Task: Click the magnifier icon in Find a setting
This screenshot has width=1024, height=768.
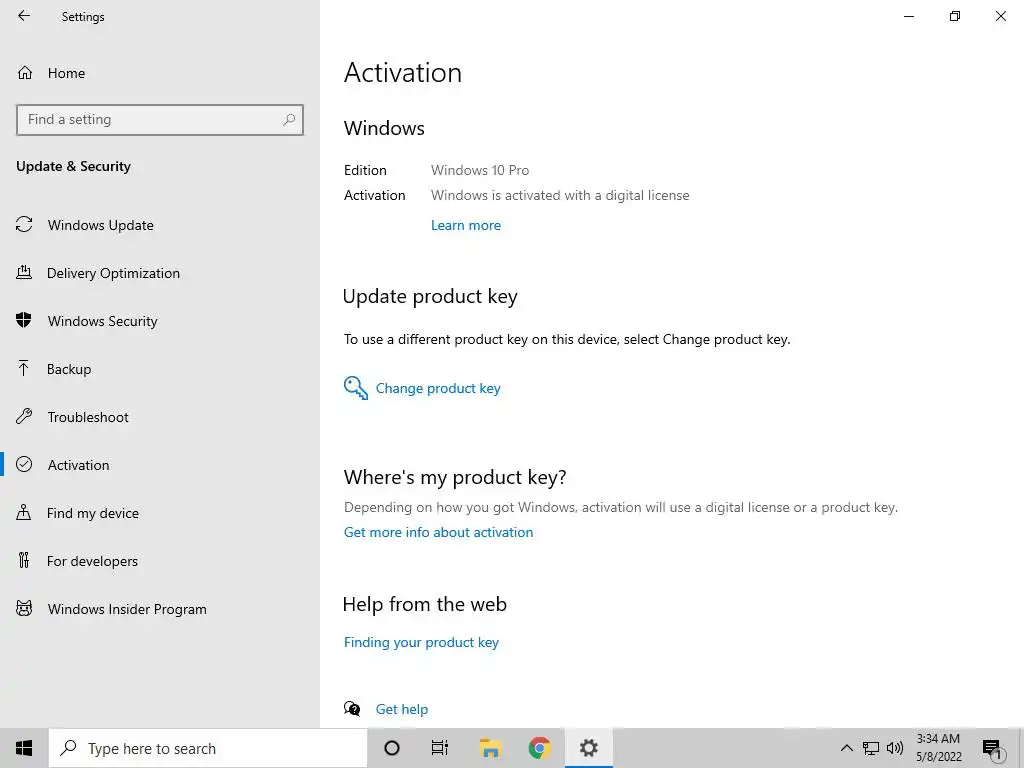Action: [x=289, y=120]
